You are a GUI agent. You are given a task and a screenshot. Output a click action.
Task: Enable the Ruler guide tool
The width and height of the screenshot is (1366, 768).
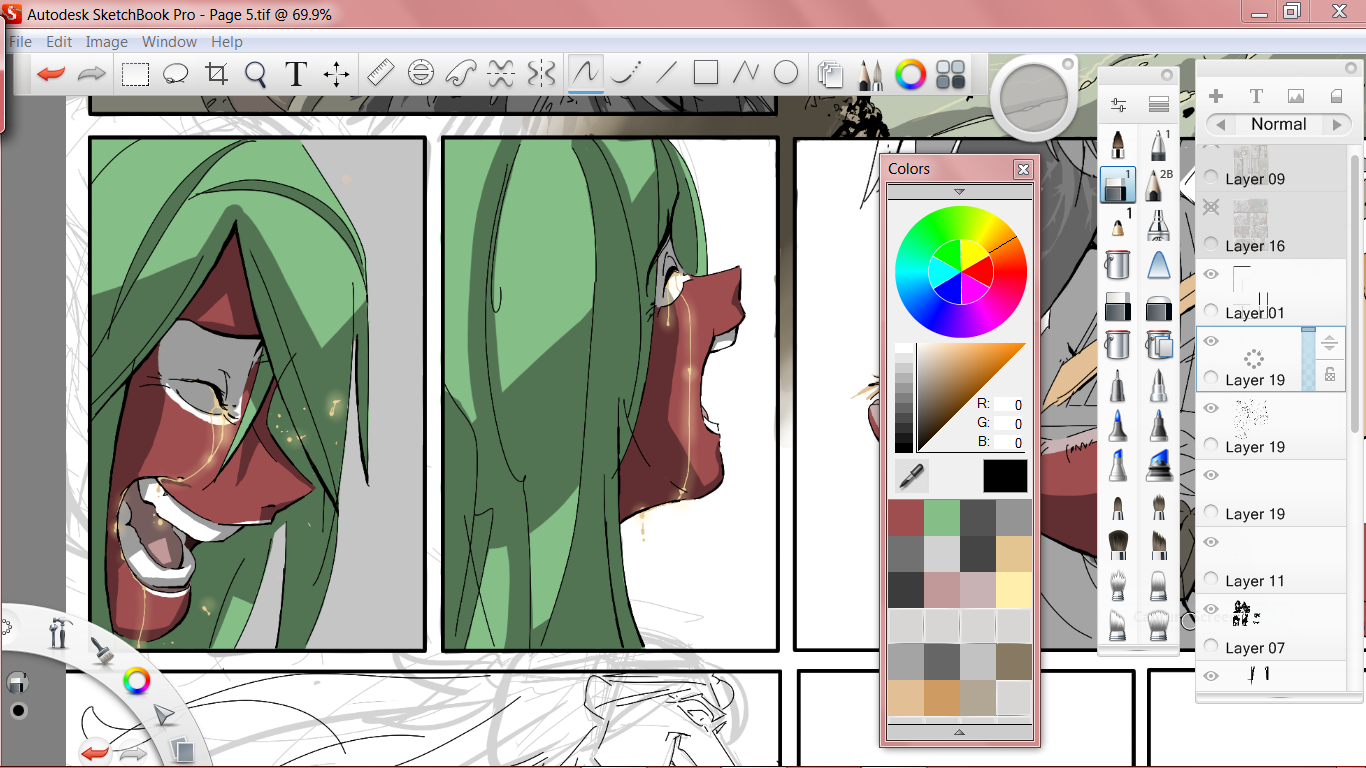point(381,73)
